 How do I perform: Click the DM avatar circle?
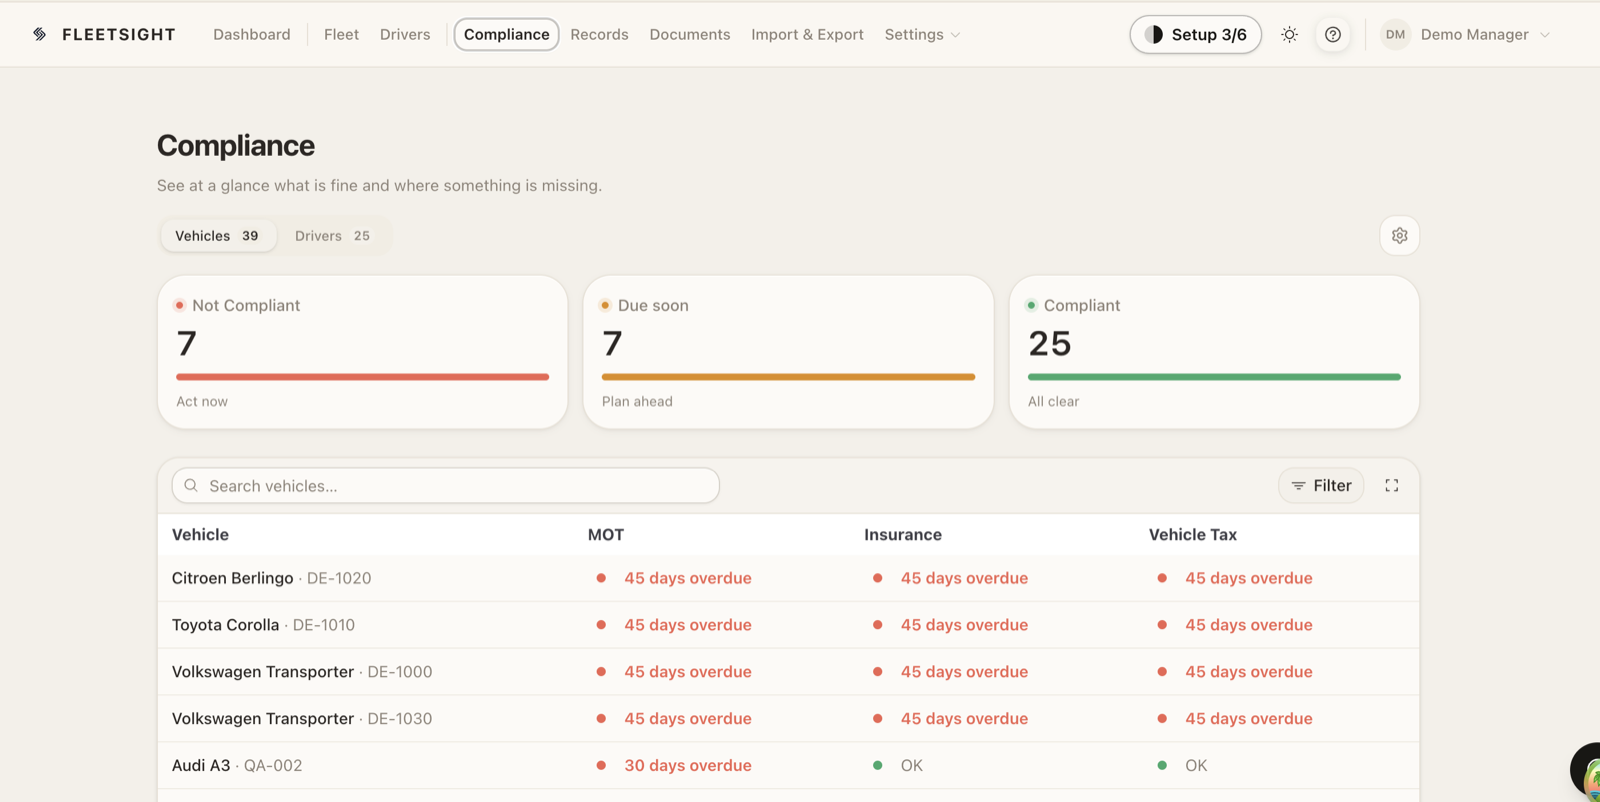(x=1396, y=34)
